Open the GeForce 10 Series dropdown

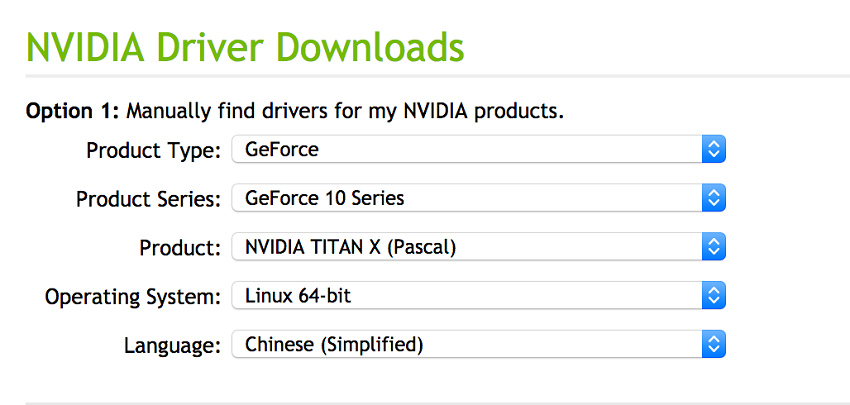click(x=478, y=198)
